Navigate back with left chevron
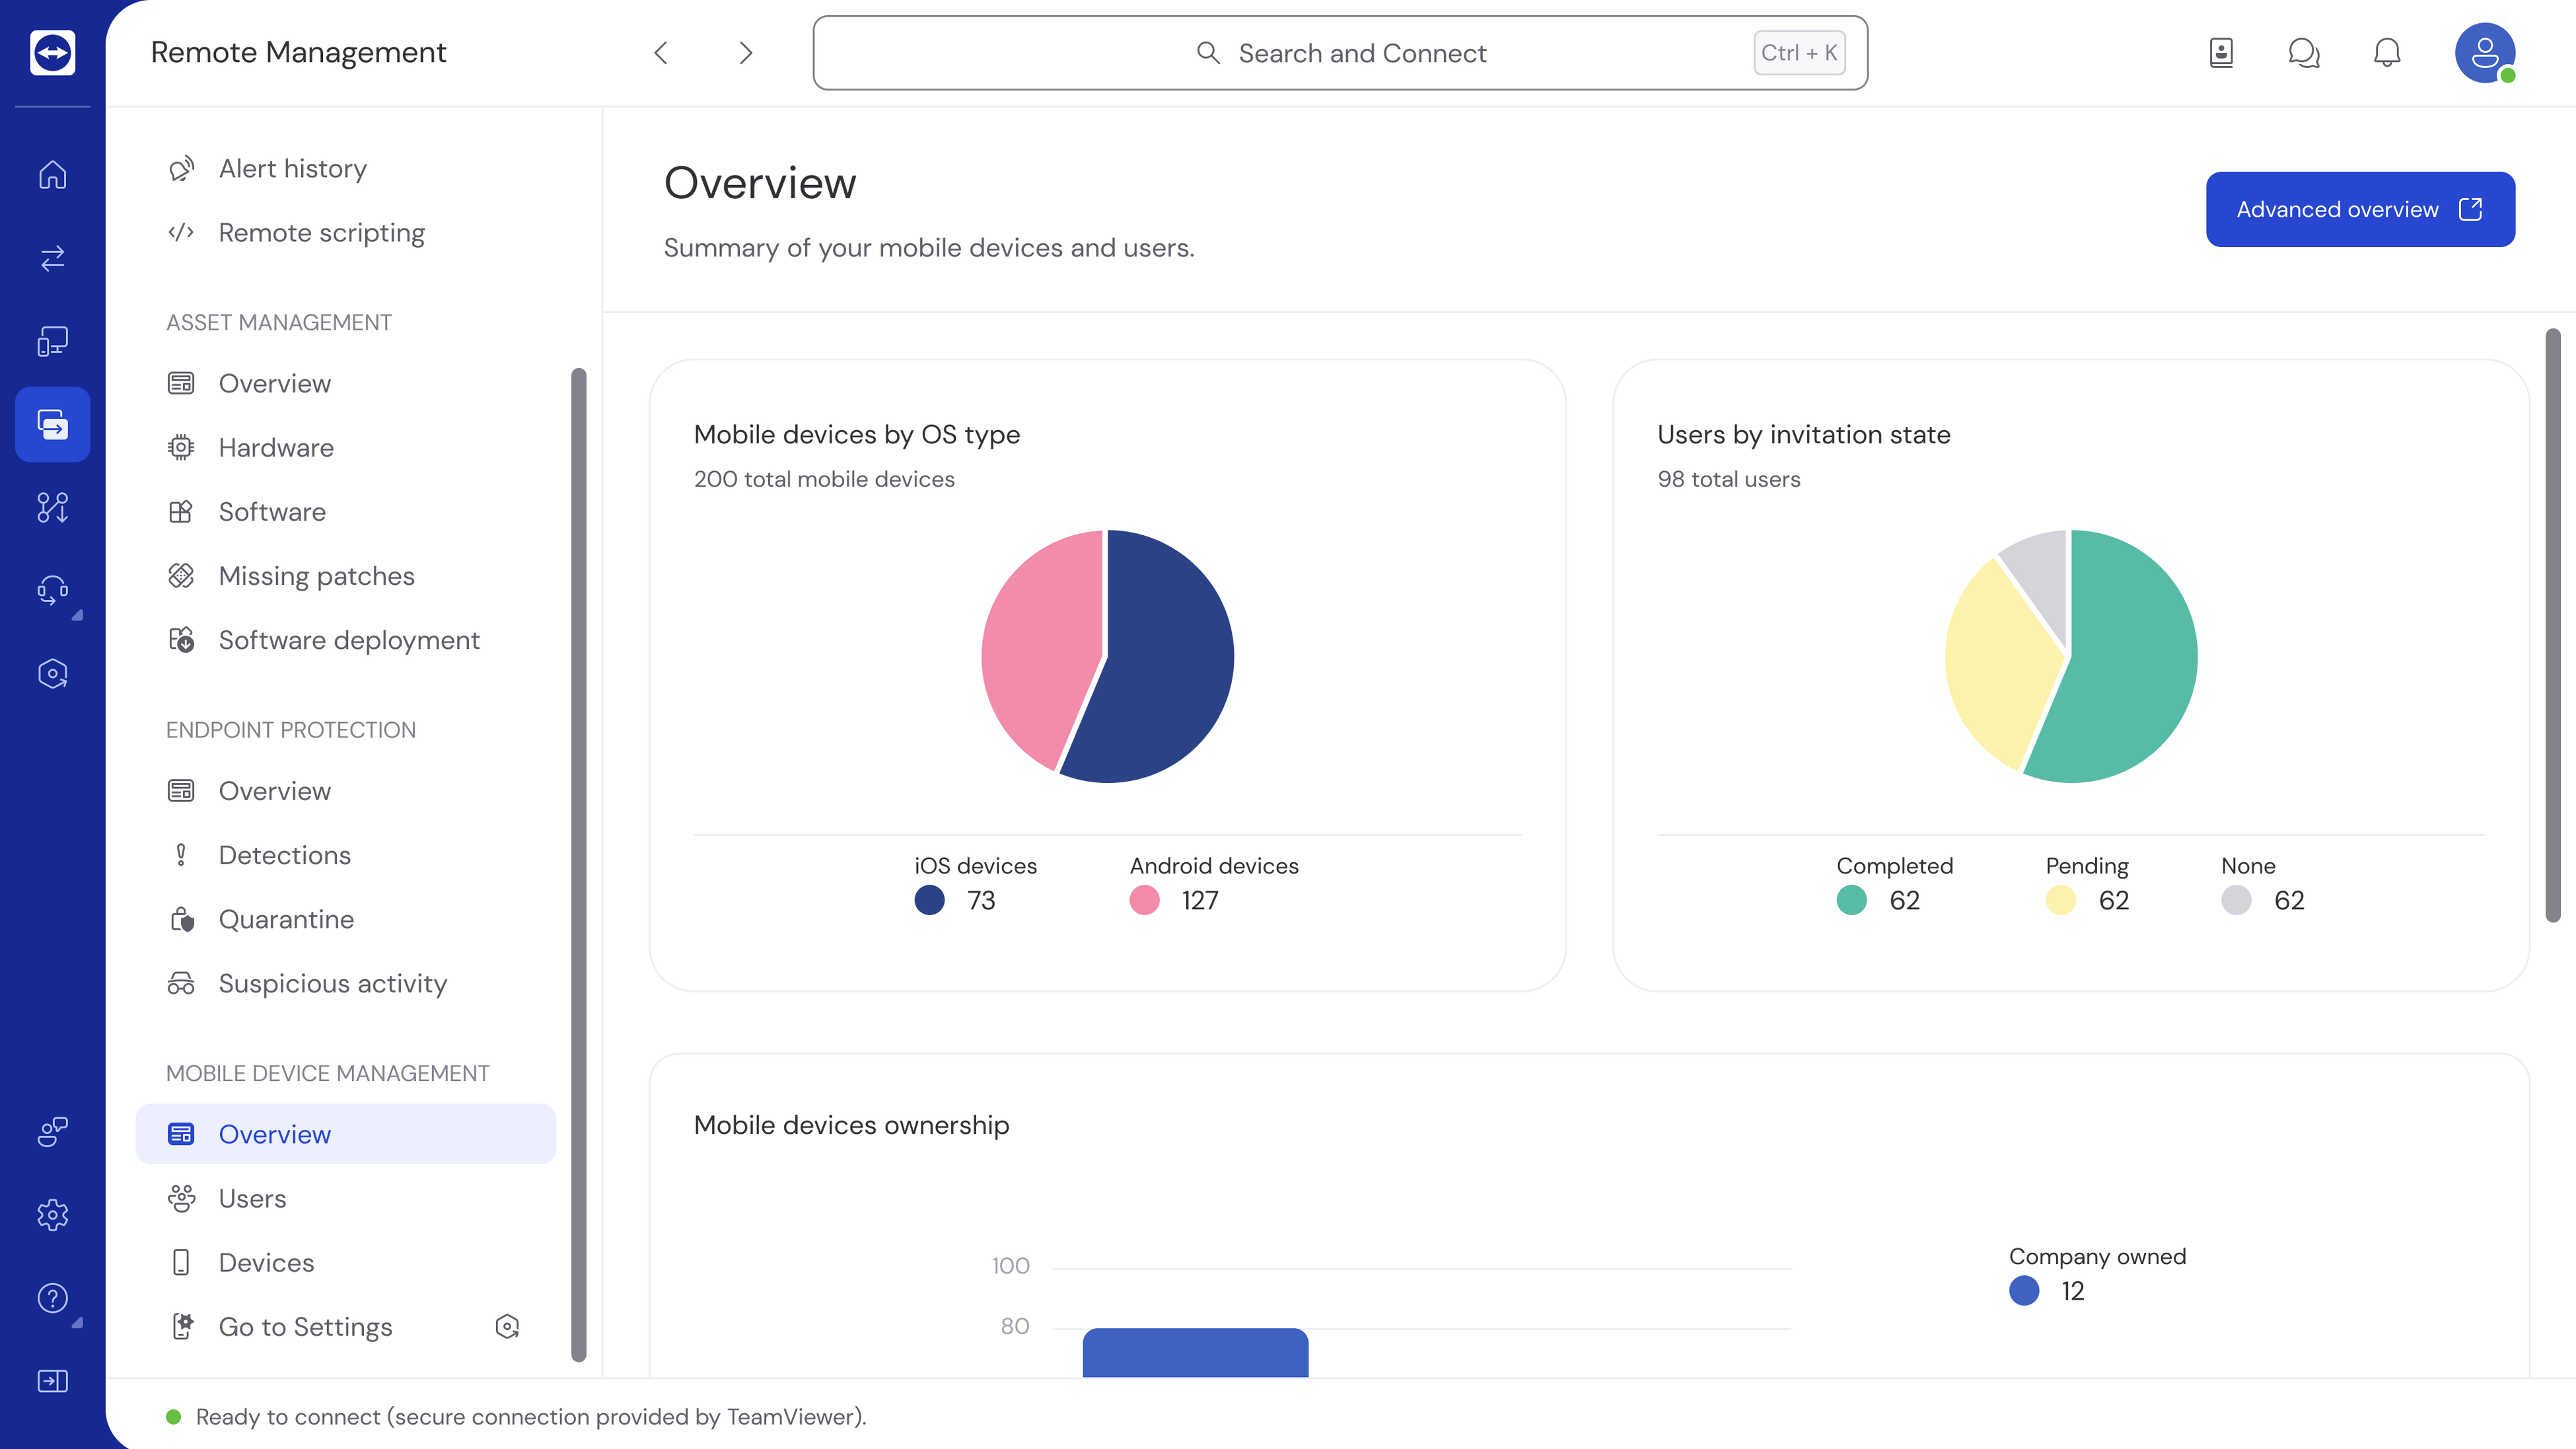The width and height of the screenshot is (2576, 1449). tap(661, 53)
